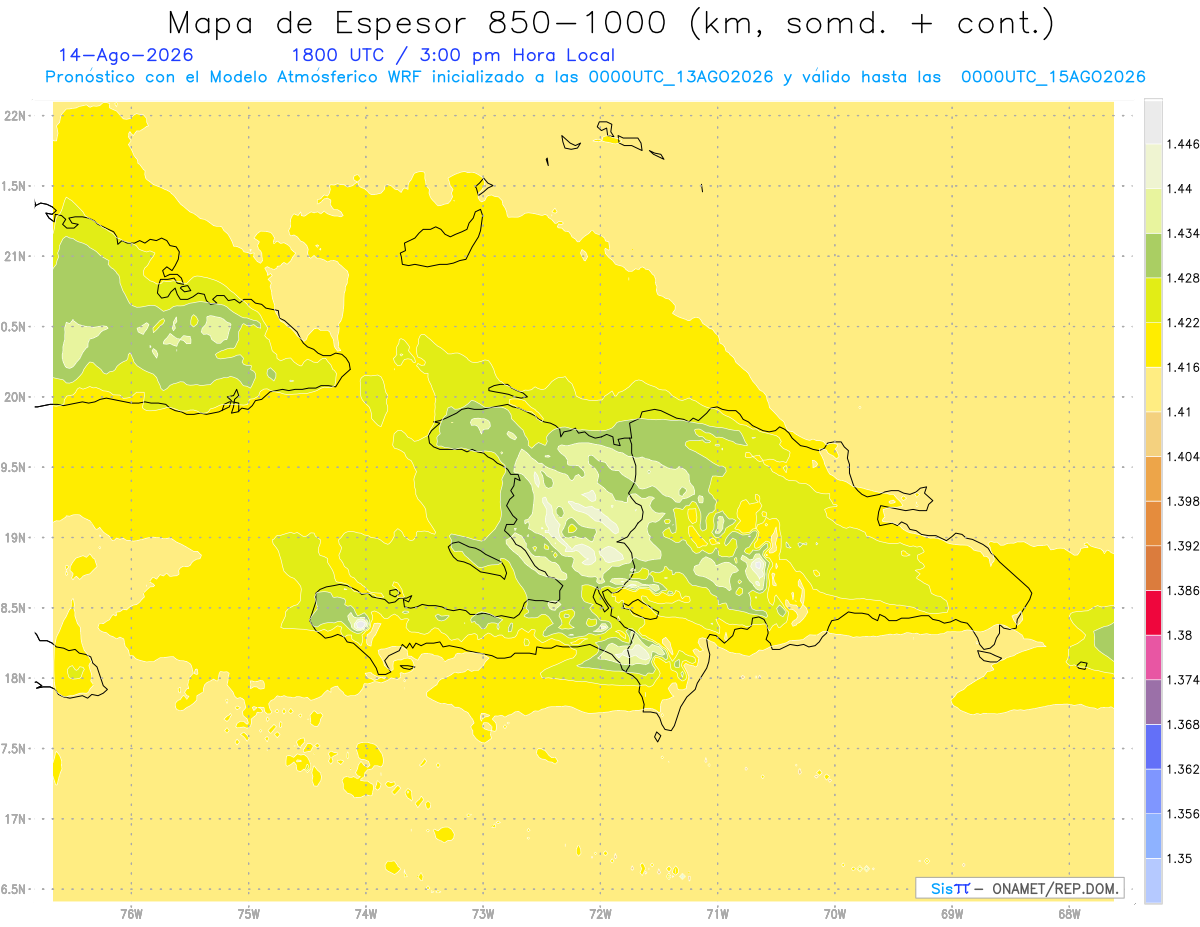Click the legend value '1.398'
The image size is (1200, 927).
pyautogui.click(x=1182, y=501)
